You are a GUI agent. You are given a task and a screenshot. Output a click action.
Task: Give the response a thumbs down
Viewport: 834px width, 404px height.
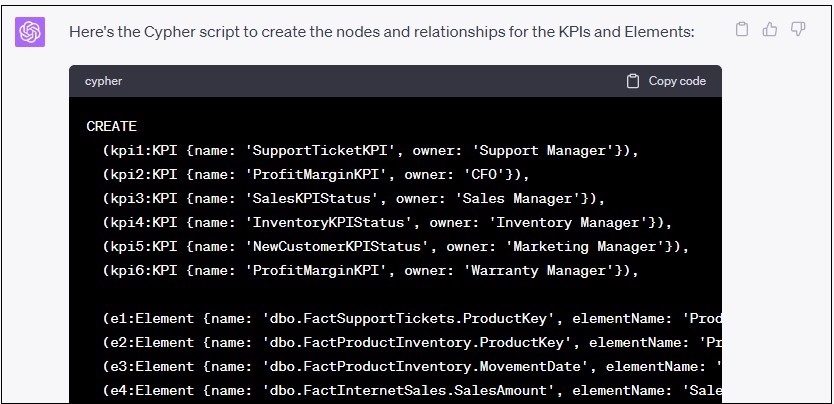pyautogui.click(x=798, y=30)
